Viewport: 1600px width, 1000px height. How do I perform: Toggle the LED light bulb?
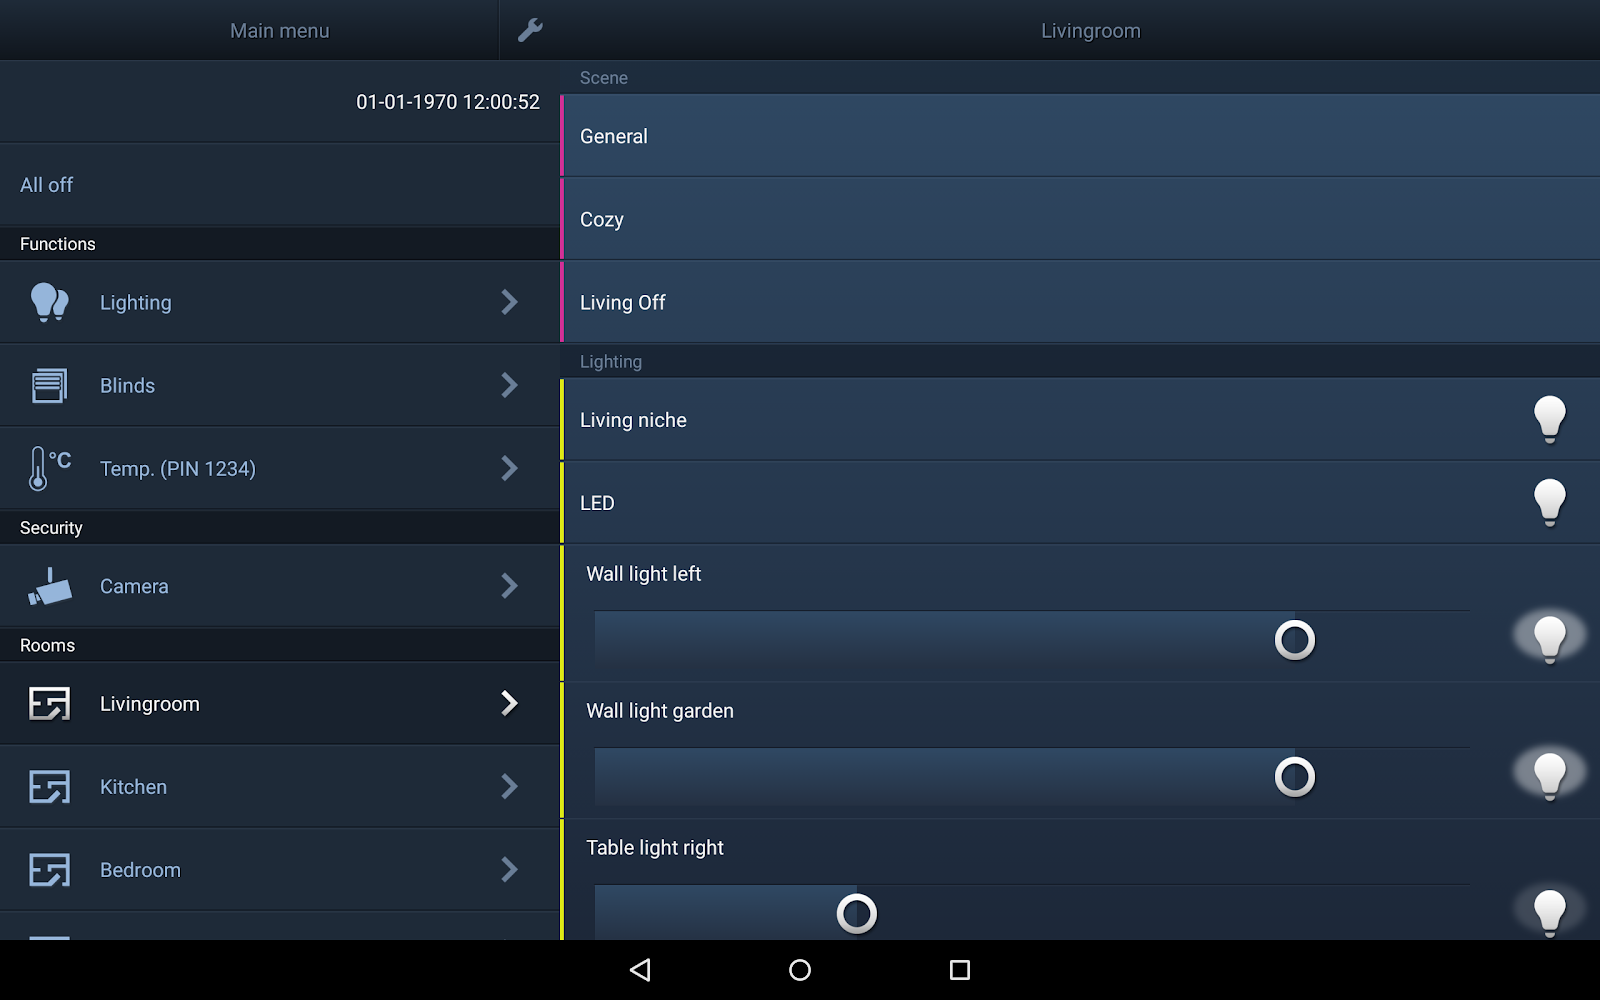click(1550, 502)
